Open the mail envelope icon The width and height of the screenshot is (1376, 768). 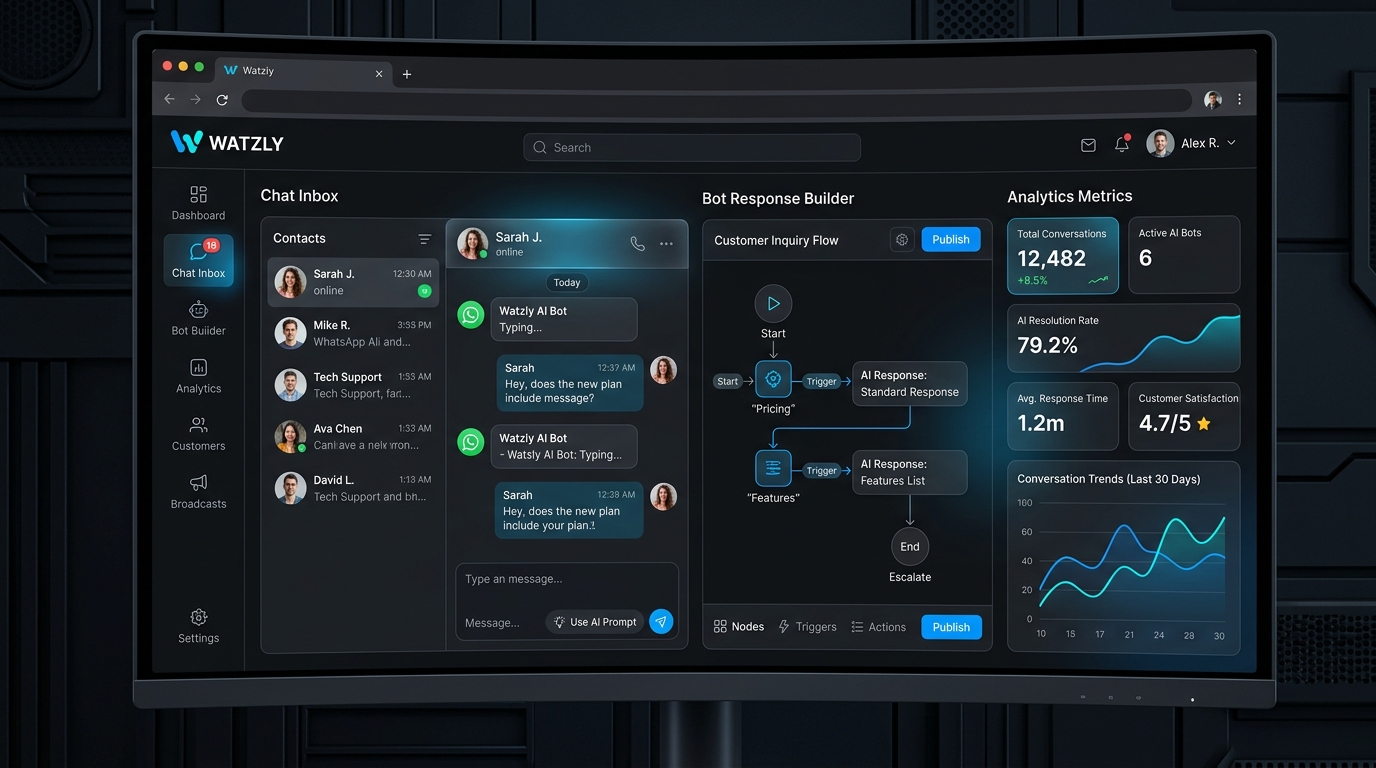1088,145
